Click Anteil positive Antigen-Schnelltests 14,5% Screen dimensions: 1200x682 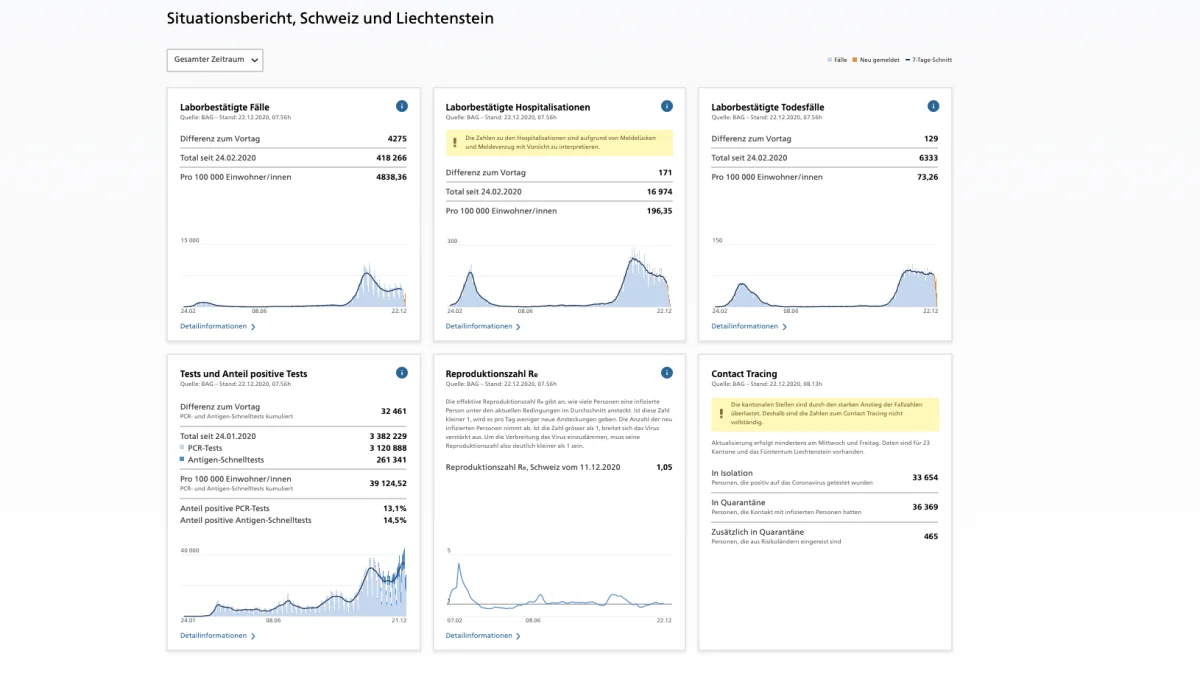(x=396, y=520)
